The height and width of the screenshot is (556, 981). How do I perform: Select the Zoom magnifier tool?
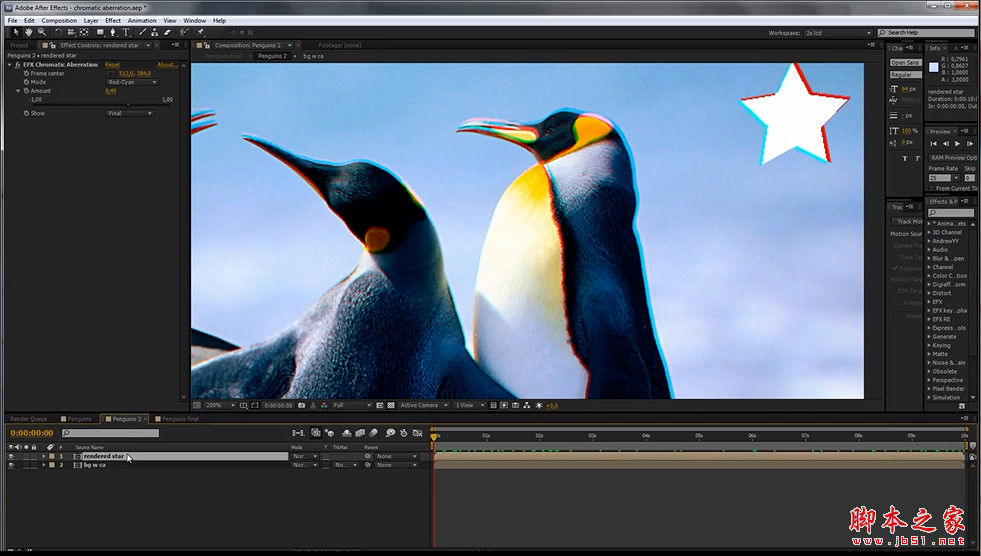click(42, 32)
